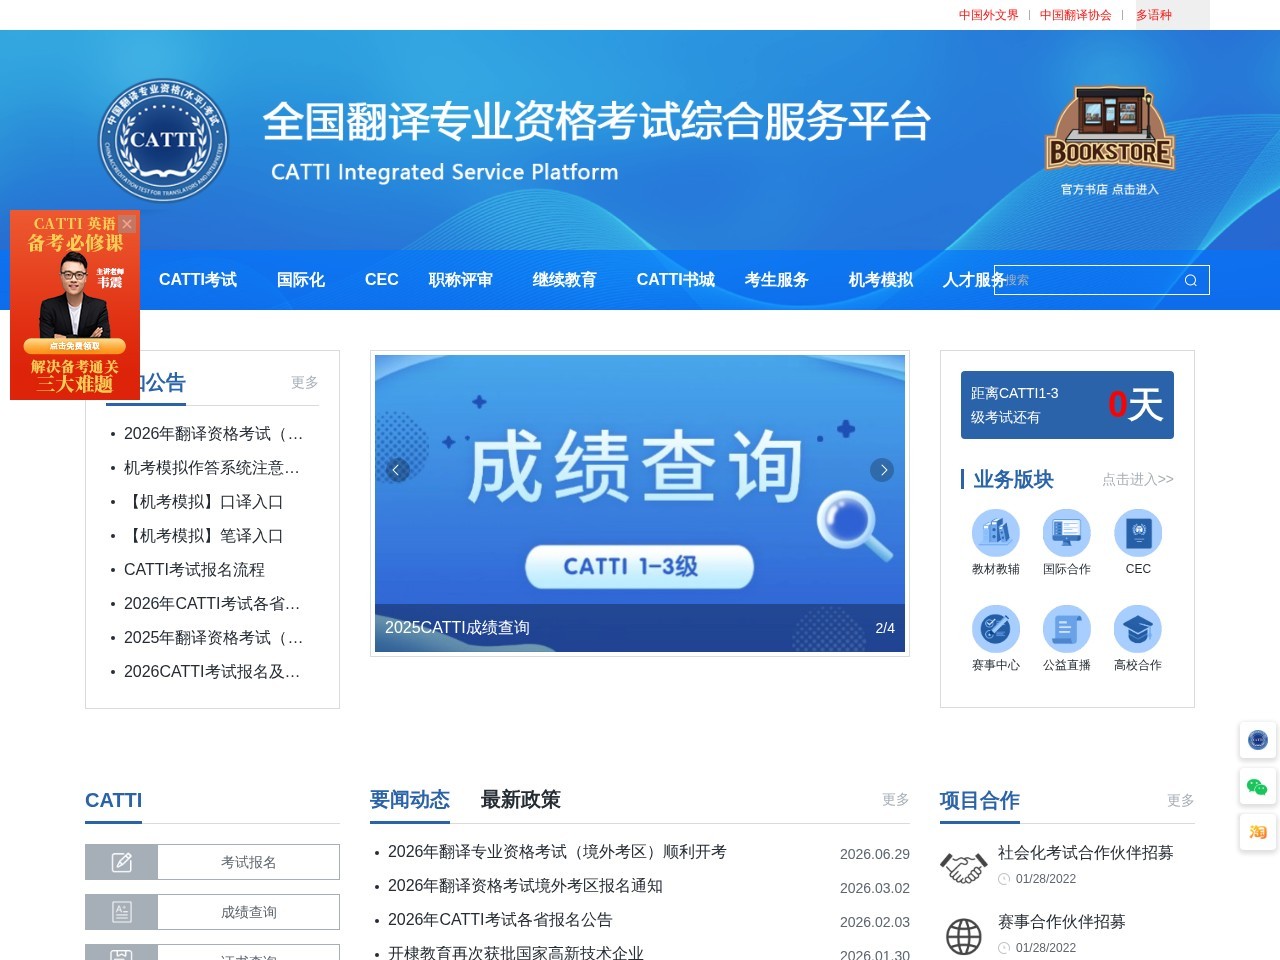Click the 成绩查询 button
The width and height of the screenshot is (1280, 960).
[212, 912]
